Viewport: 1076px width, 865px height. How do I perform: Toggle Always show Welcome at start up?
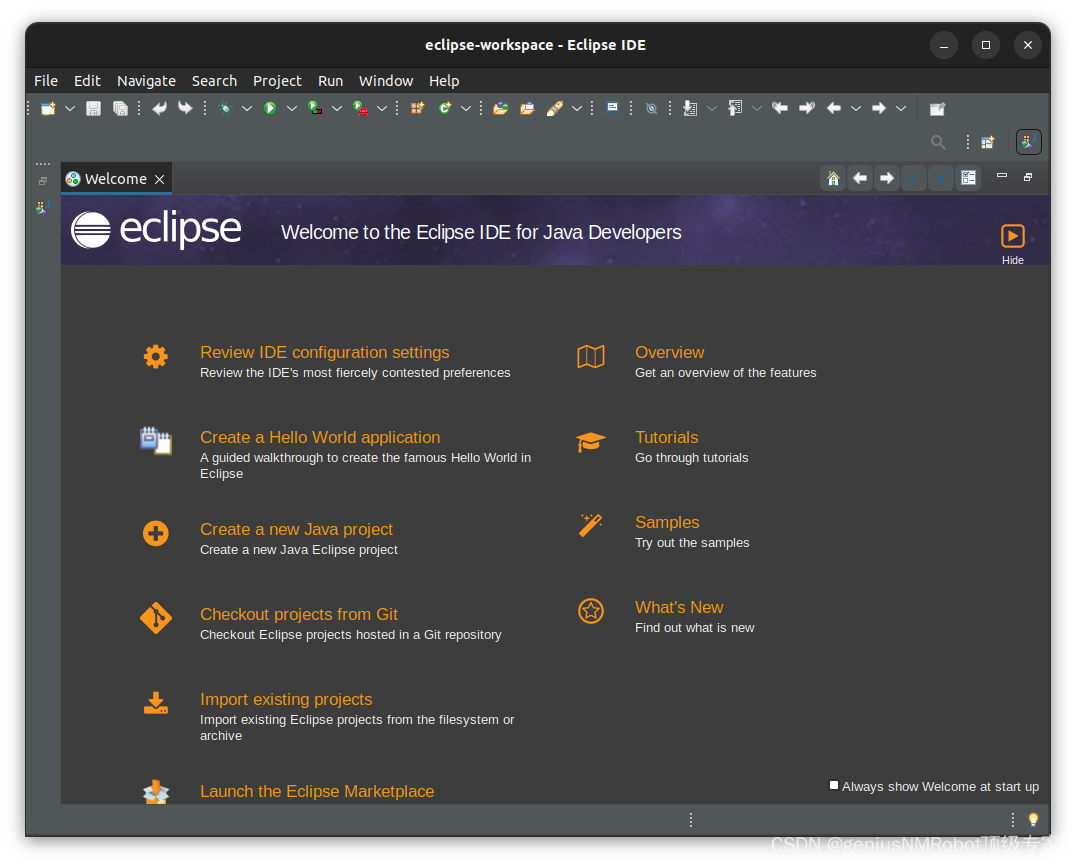click(833, 786)
